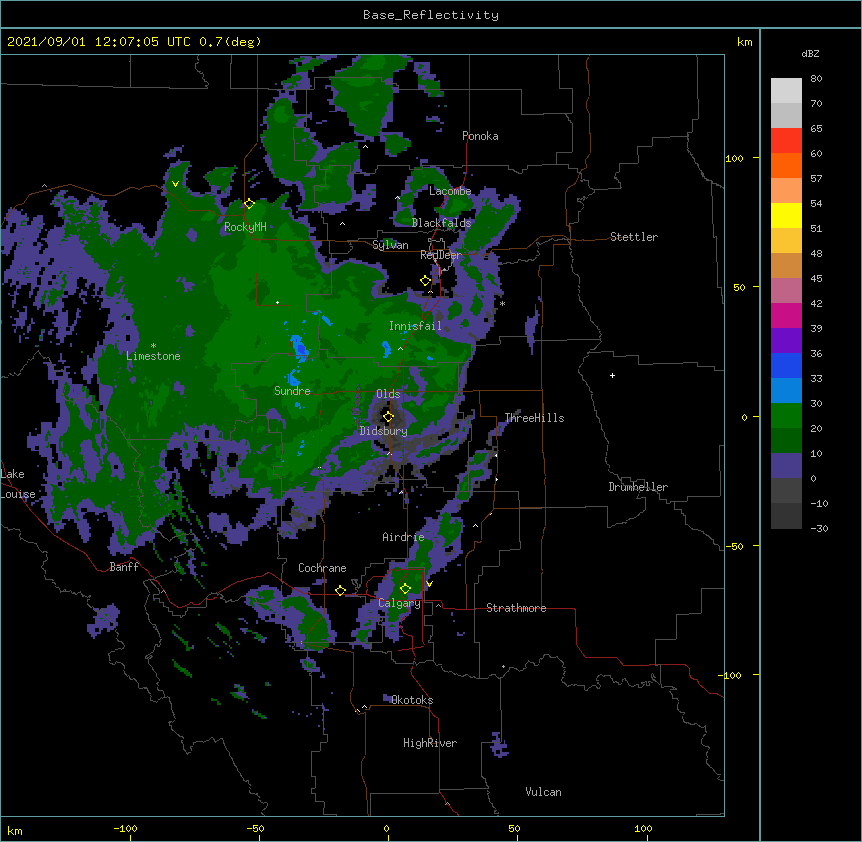Click the yellow V marker east of Calgary
Viewport: 862px width, 842px height.
point(429,584)
